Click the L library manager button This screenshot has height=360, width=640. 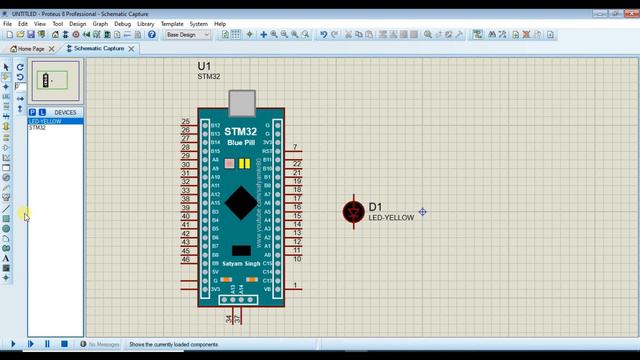42,112
